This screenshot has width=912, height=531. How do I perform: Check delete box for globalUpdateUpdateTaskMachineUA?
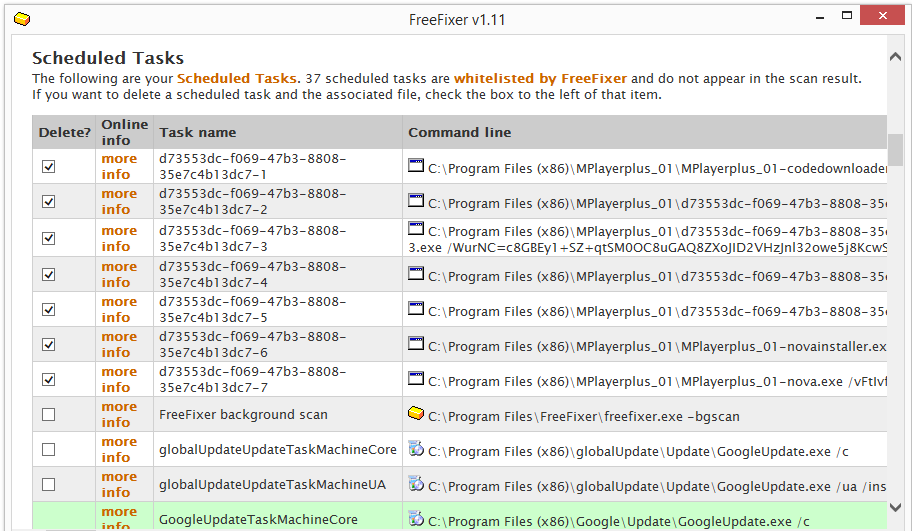pos(49,484)
